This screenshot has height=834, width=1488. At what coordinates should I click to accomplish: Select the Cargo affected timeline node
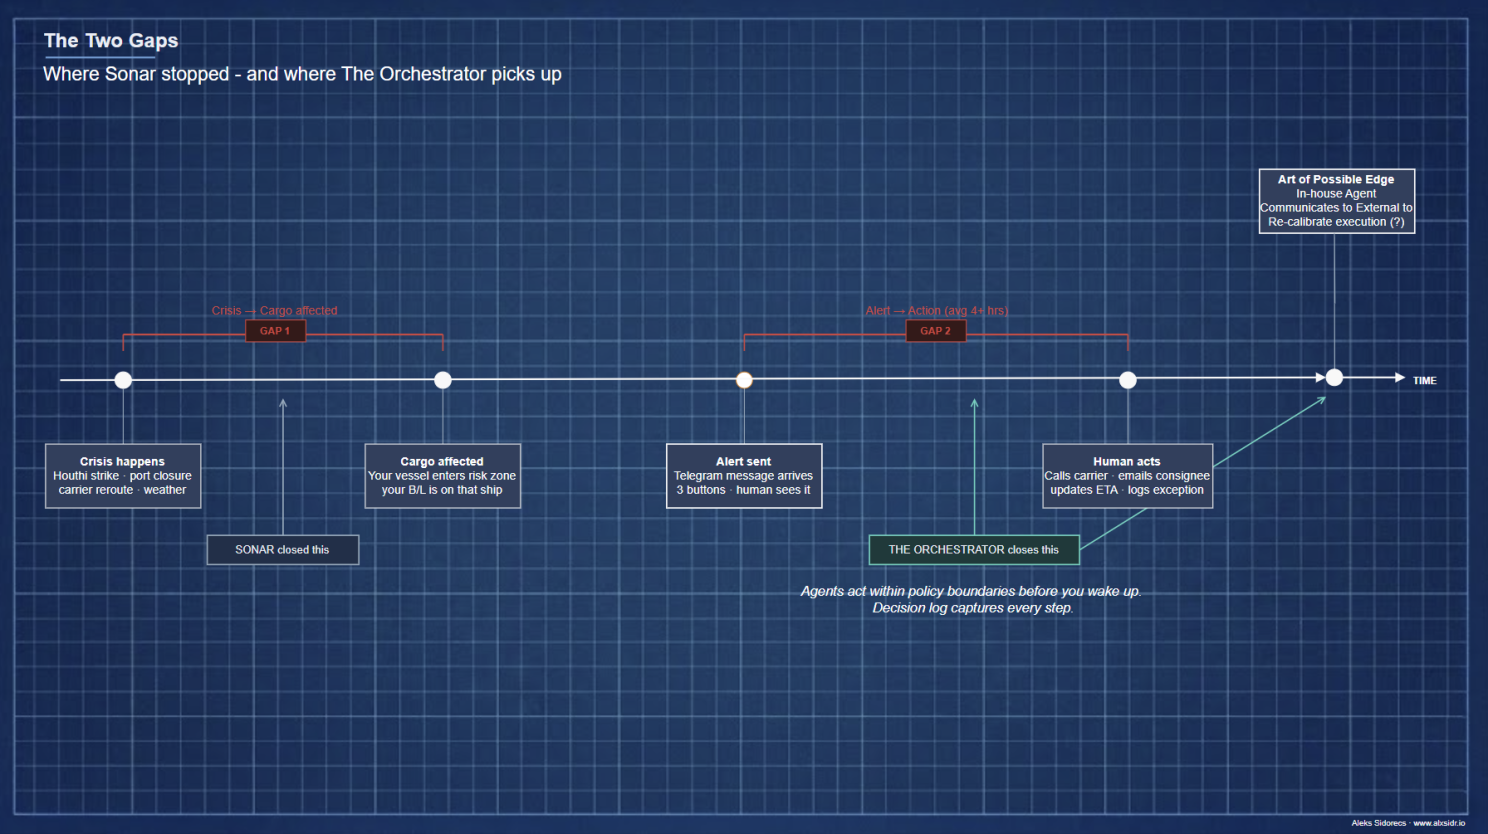tap(443, 380)
